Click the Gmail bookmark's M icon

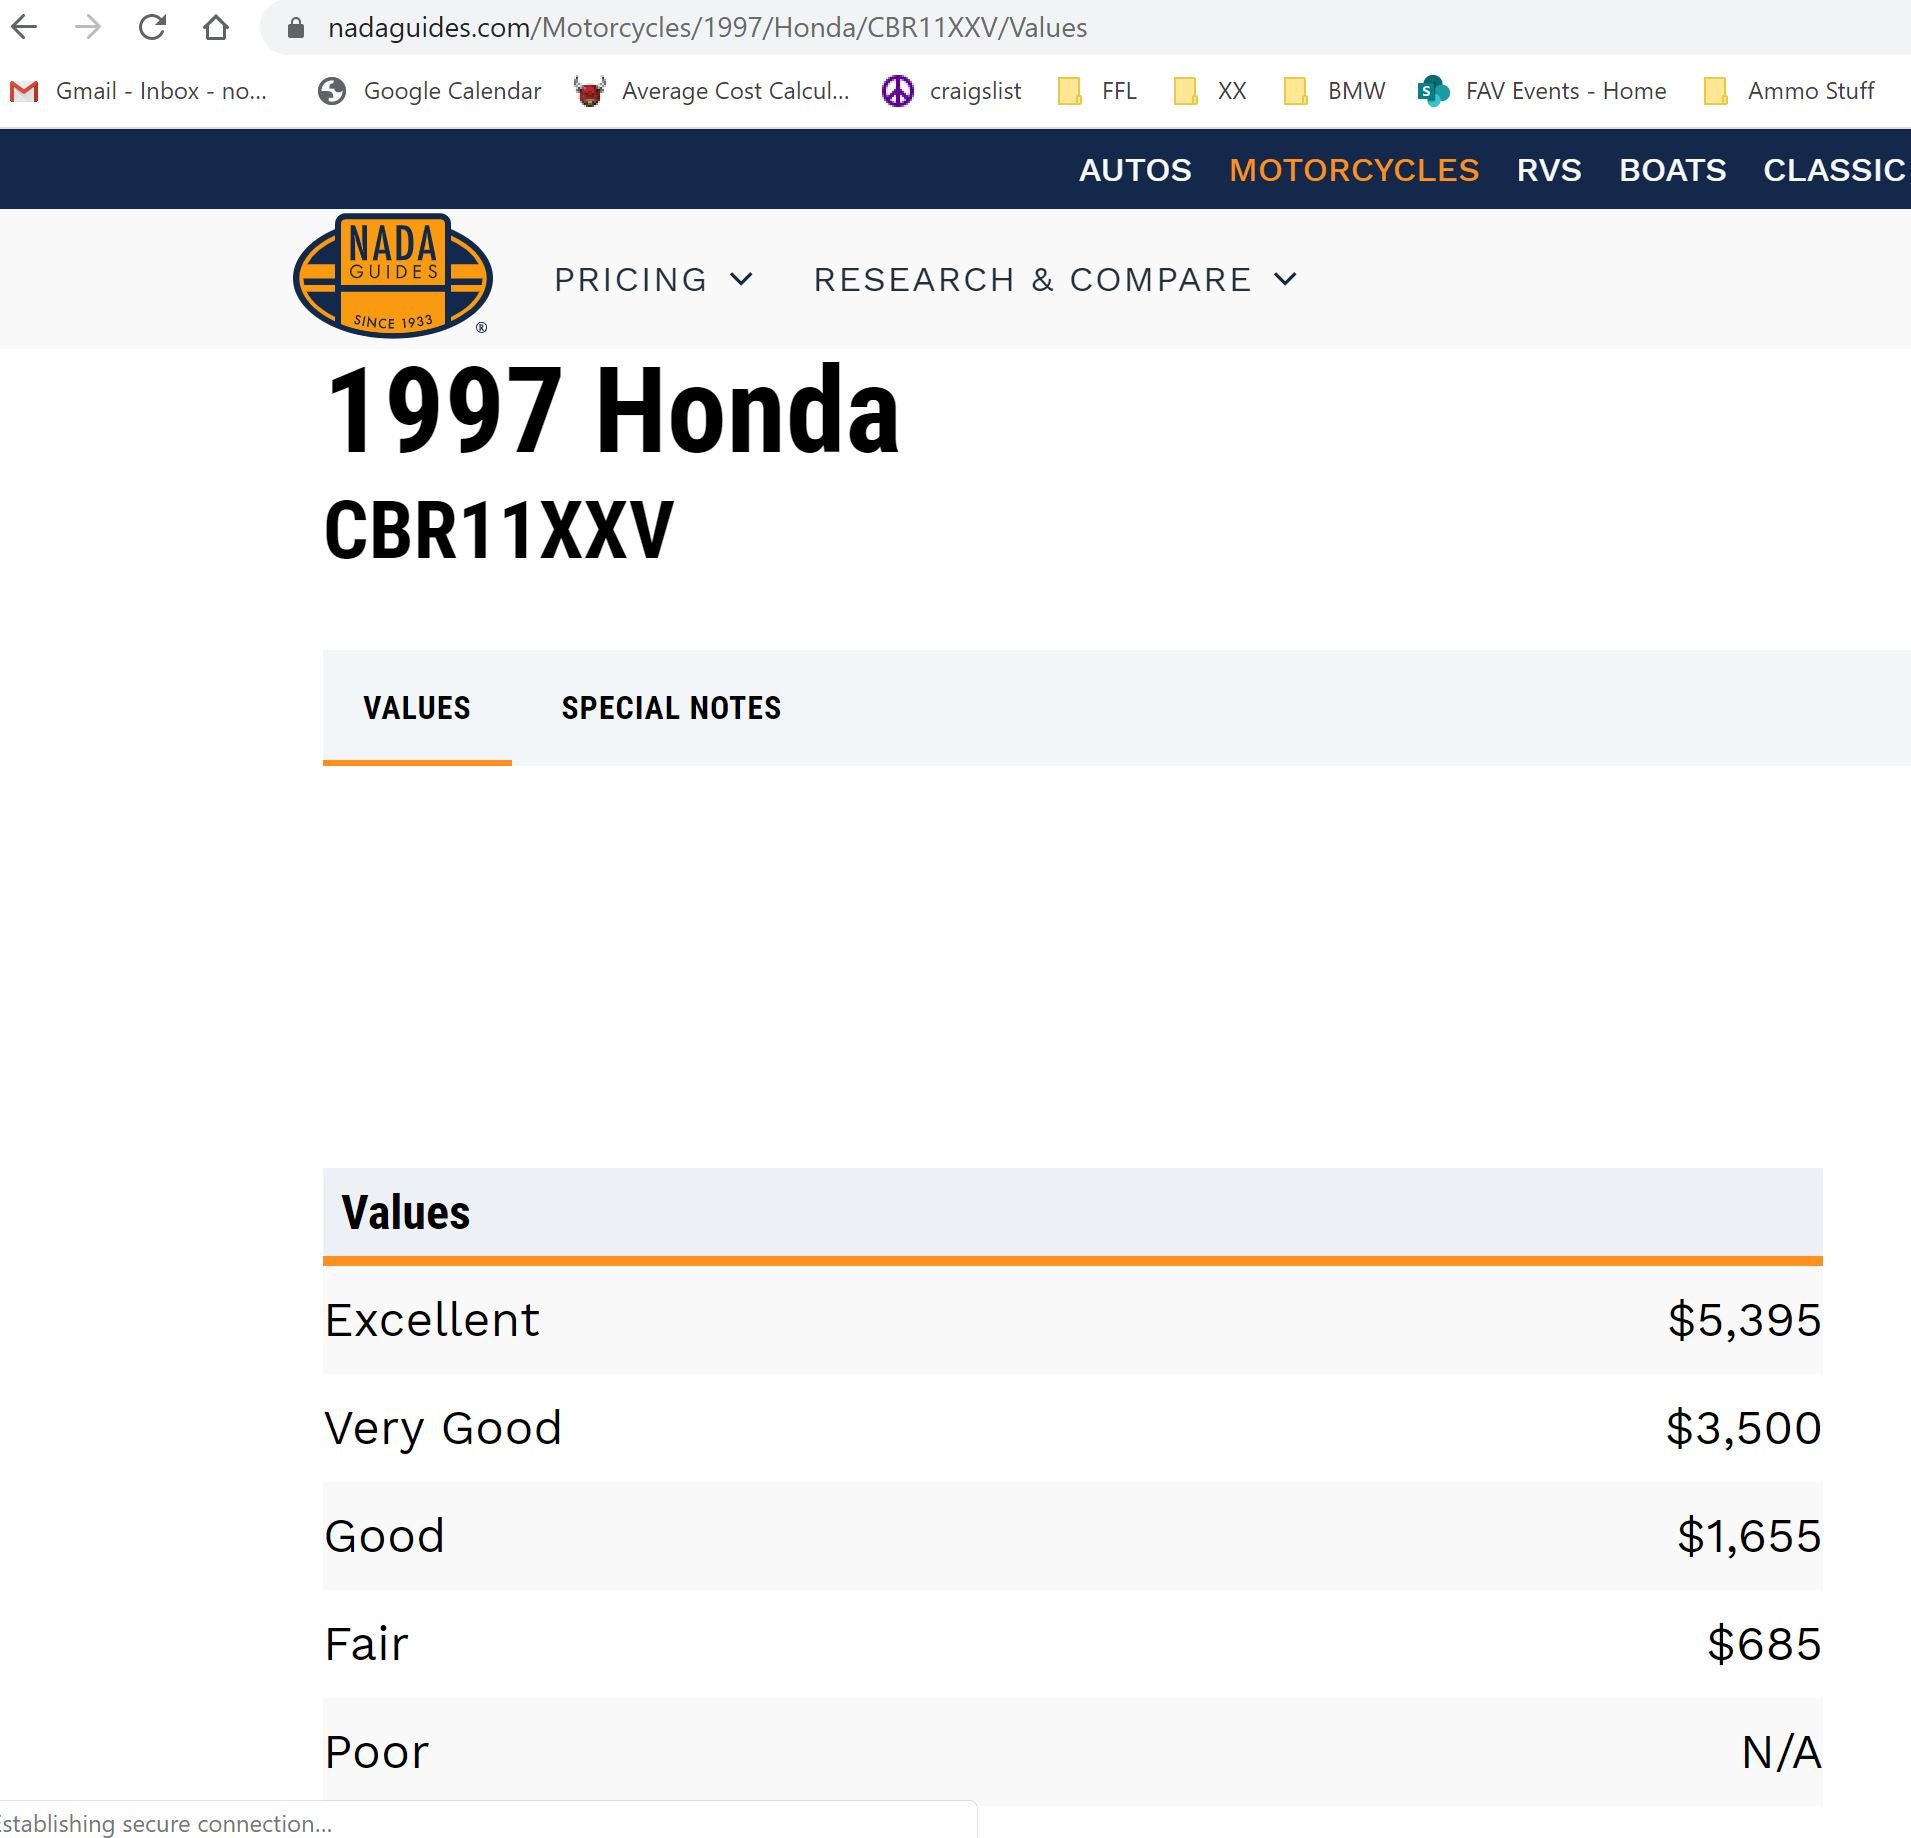24,91
